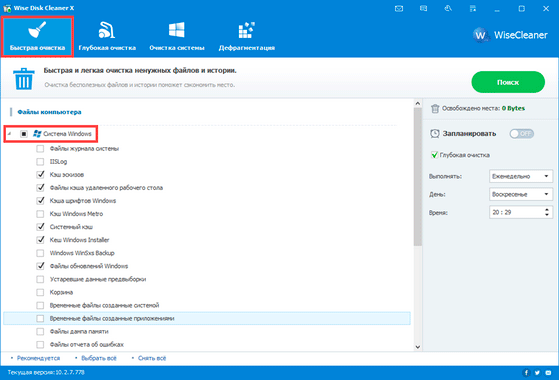This screenshot has width=559, height=380.
Task: Click the mail envelope icon in title bar
Action: pos(399,9)
